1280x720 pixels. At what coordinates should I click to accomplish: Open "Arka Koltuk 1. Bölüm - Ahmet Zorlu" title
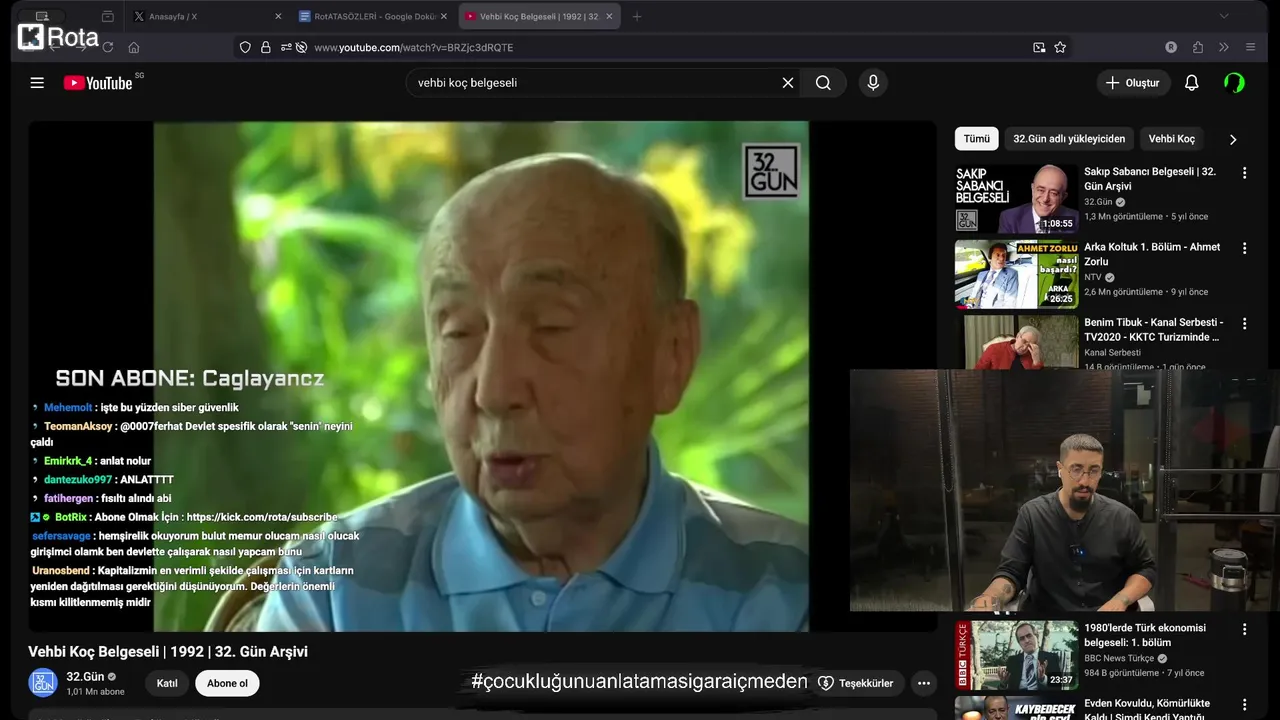coord(1152,254)
